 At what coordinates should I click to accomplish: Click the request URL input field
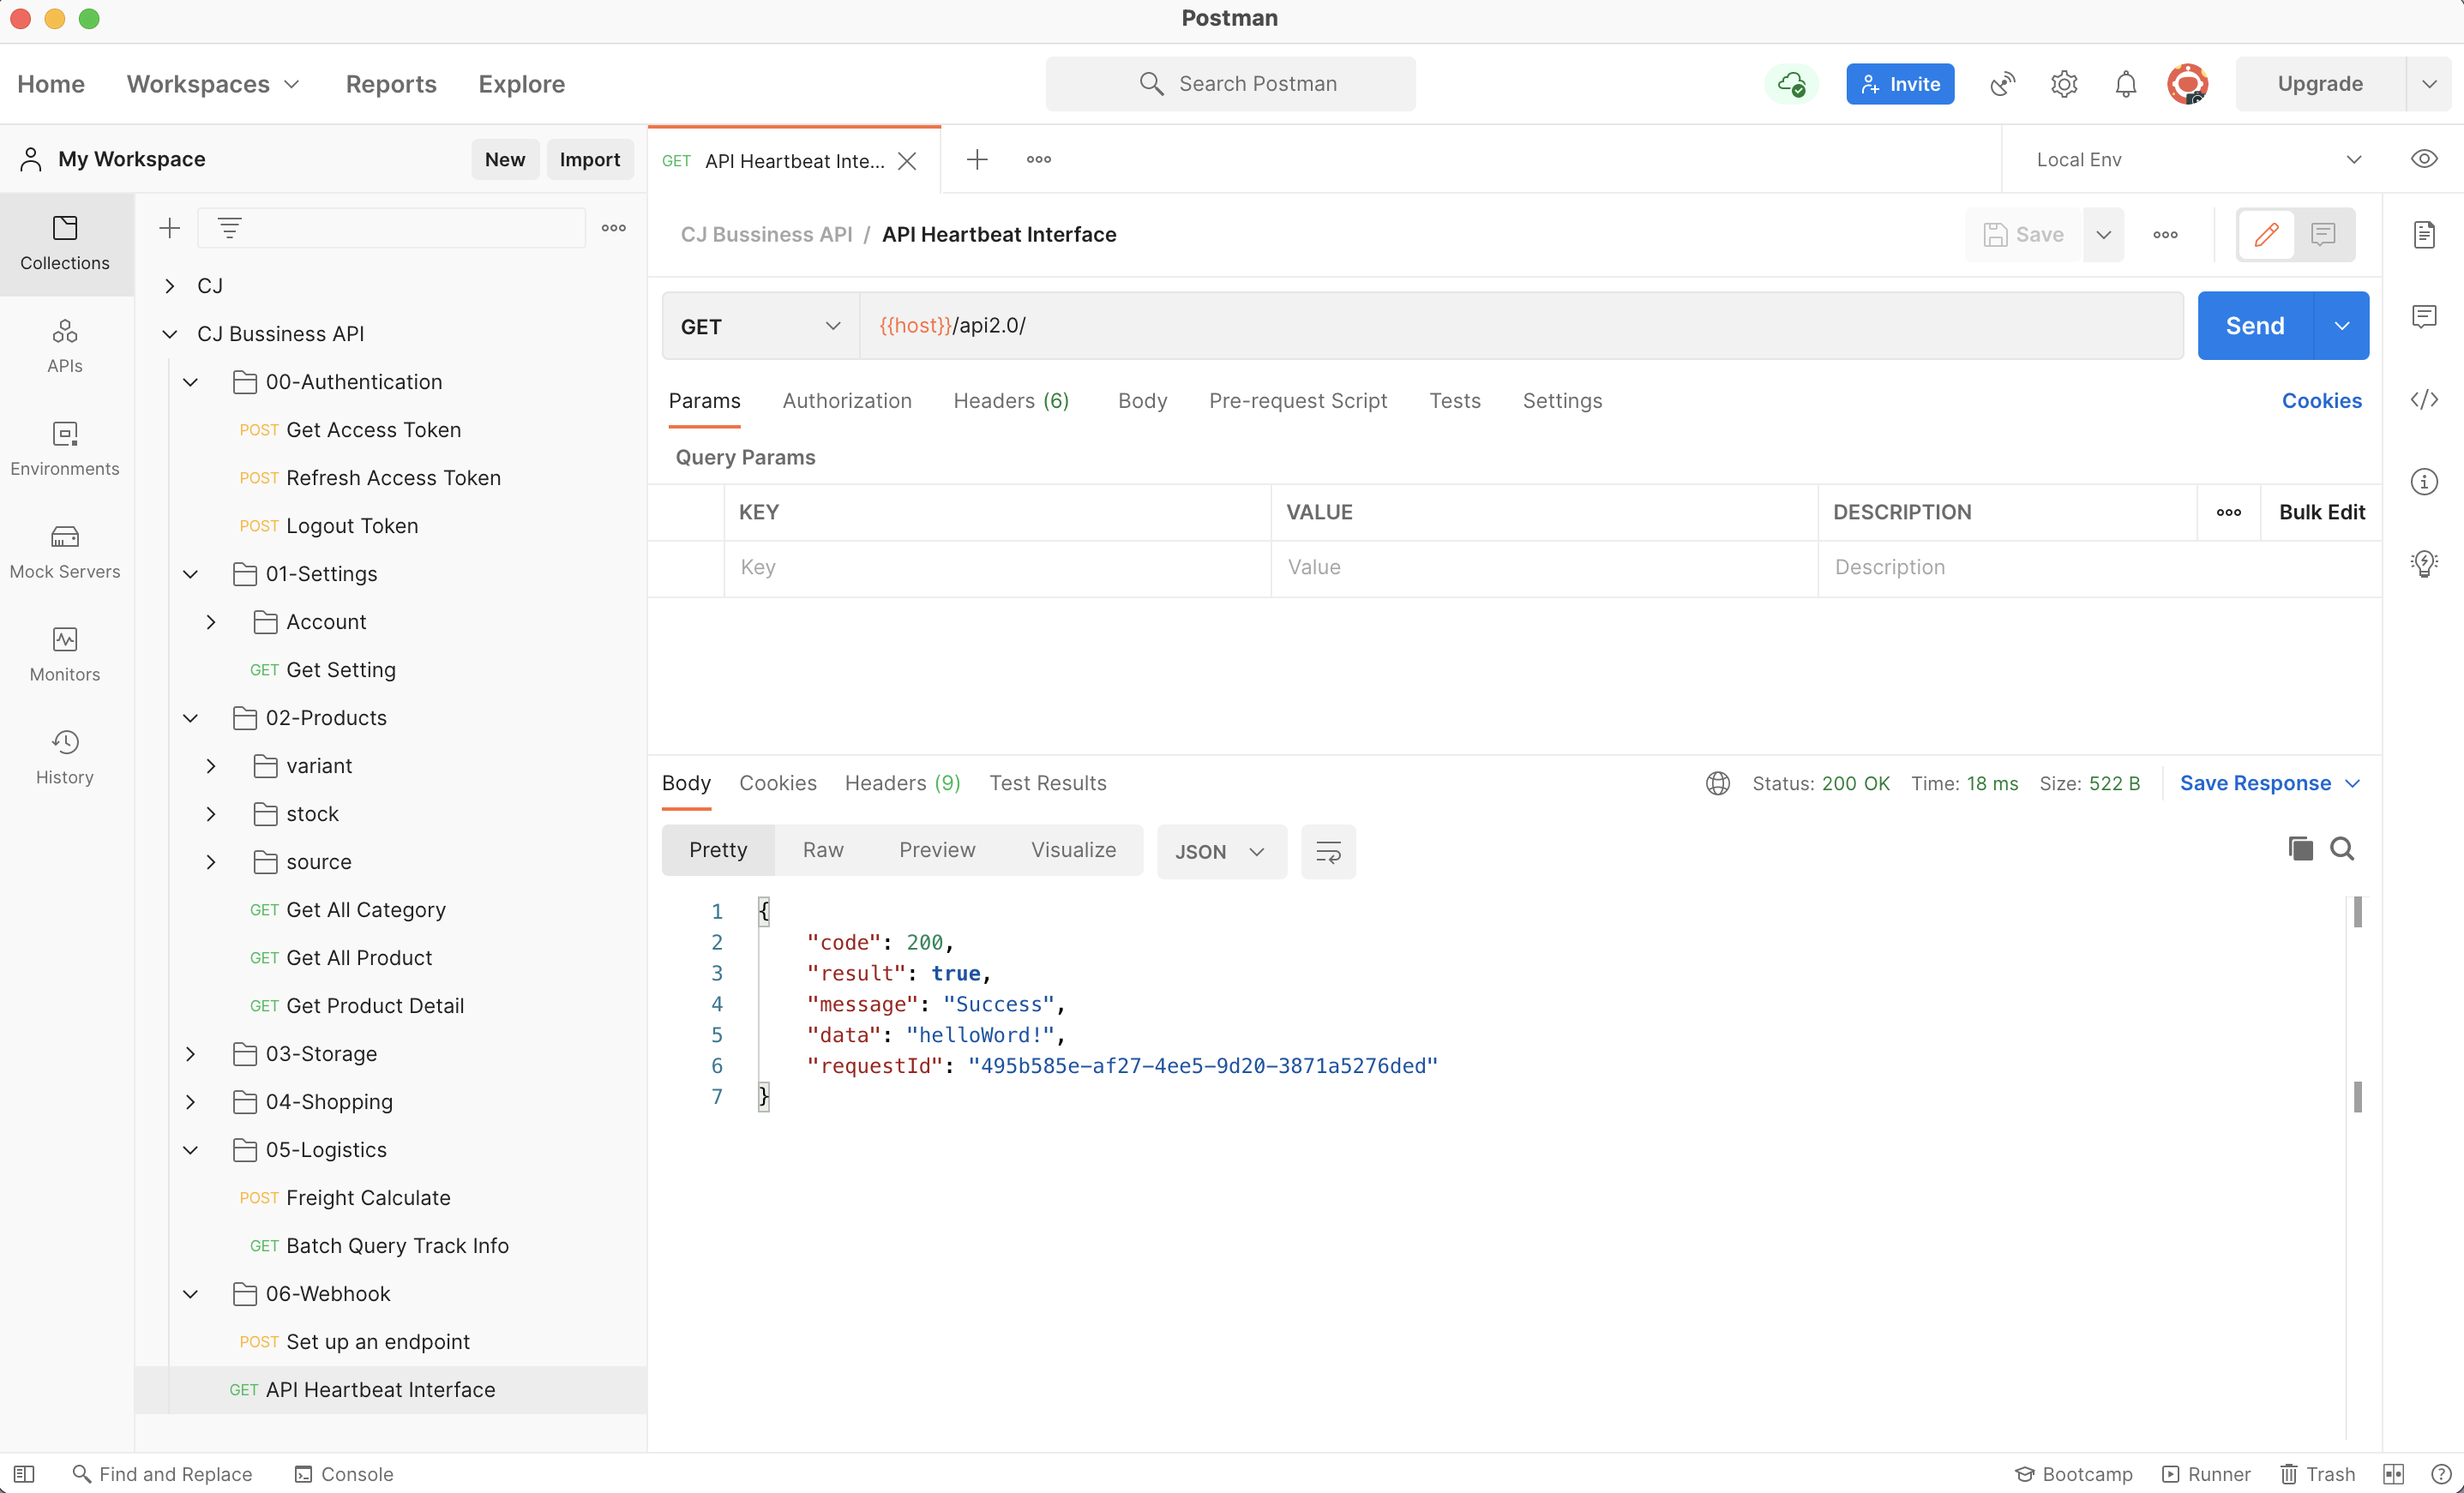[1520, 326]
